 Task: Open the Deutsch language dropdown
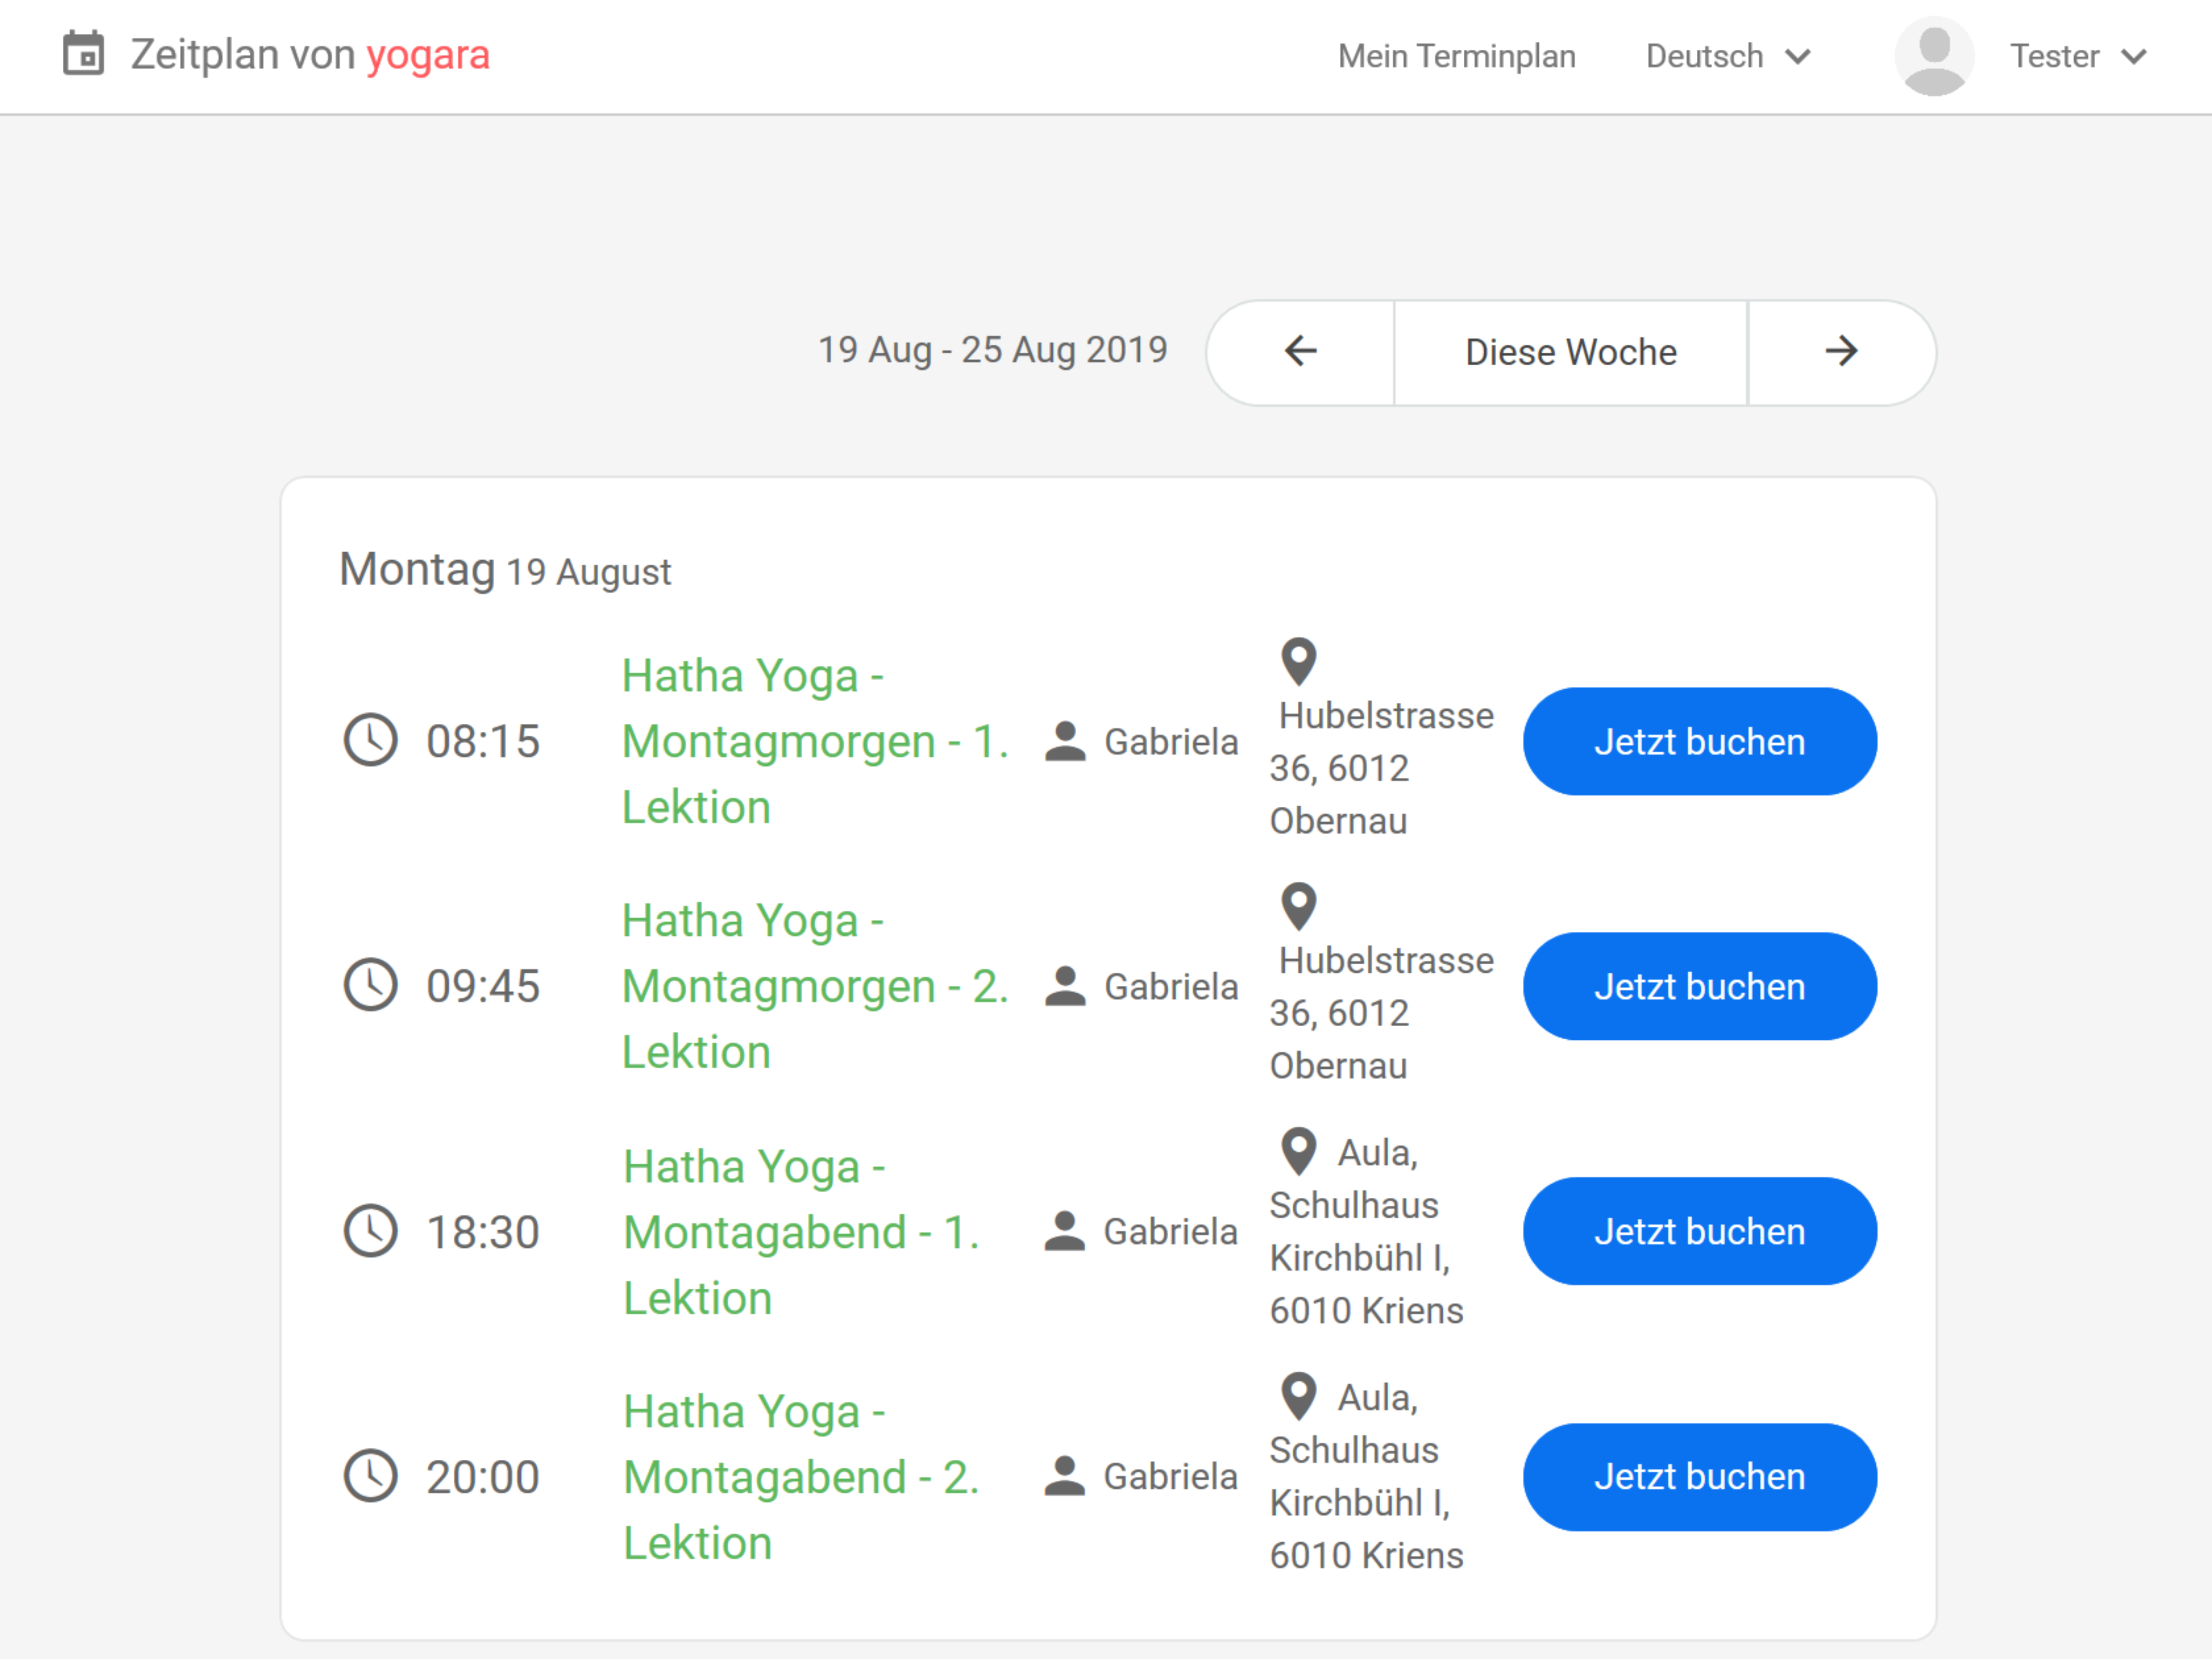click(1728, 56)
